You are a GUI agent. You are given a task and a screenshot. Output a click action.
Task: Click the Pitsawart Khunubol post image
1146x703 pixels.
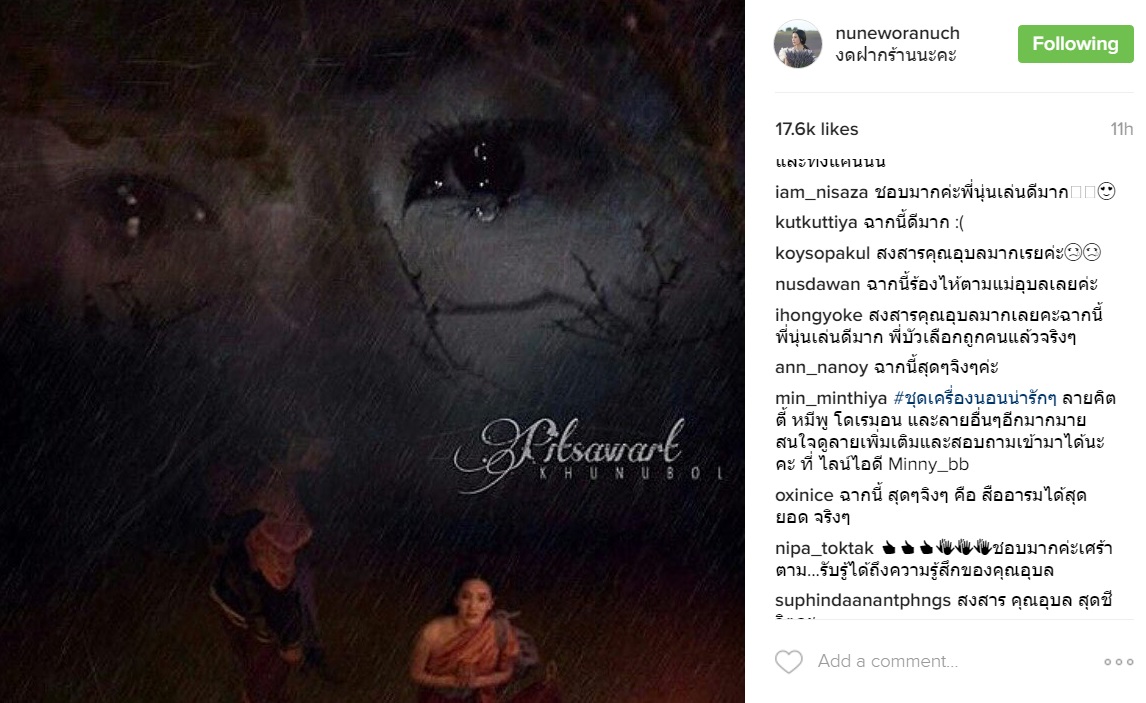pos(372,352)
